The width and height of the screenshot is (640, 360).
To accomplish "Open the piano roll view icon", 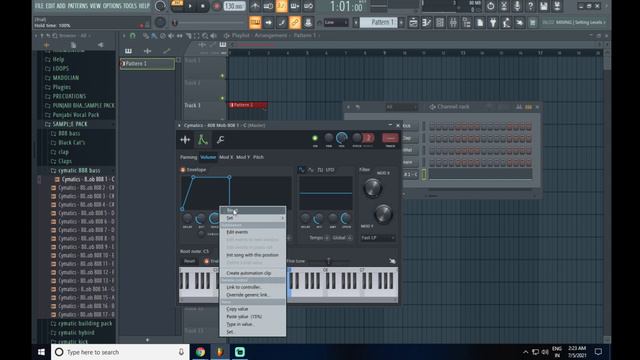I will pyautogui.click(x=427, y=22).
